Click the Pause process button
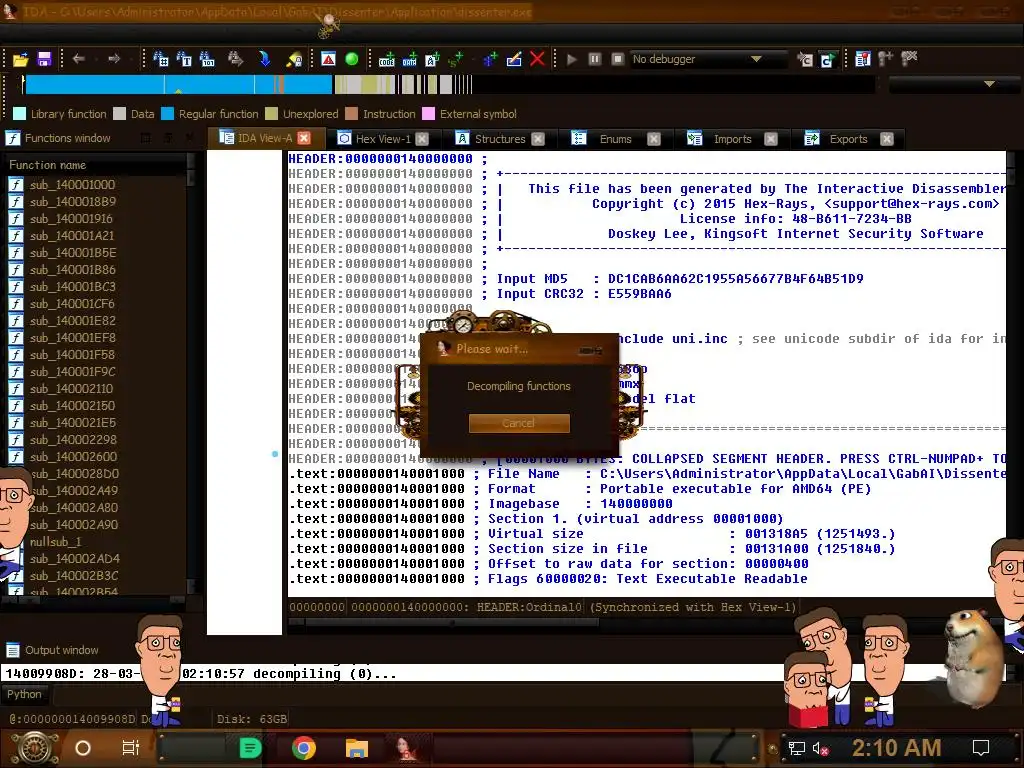The height and width of the screenshot is (768, 1024). pyautogui.click(x=594, y=59)
